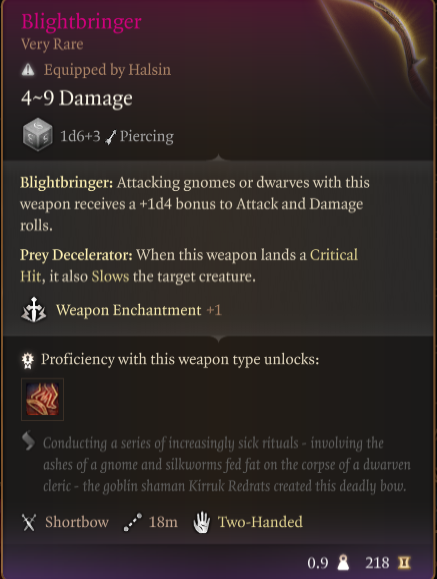Click the 4~9 Damage text
Image resolution: width=437 pixels, height=579 pixels.
(77, 98)
